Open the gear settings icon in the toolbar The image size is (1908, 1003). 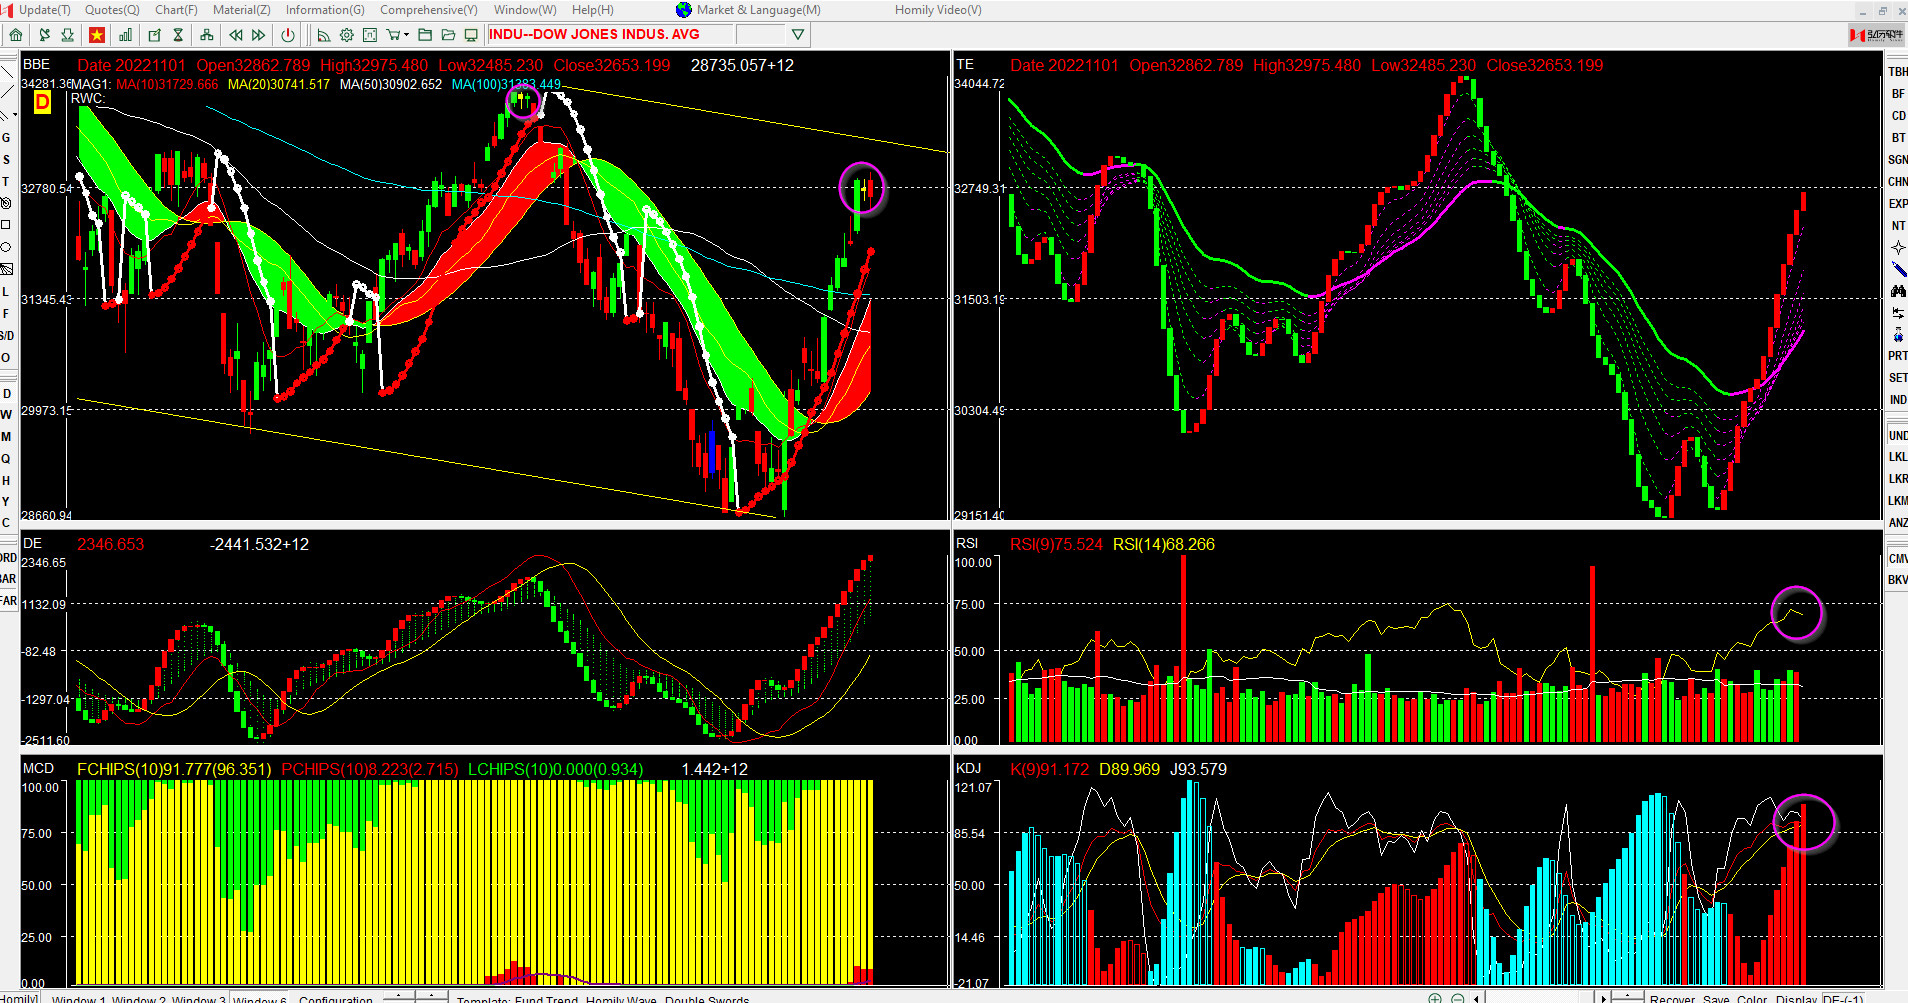click(346, 35)
